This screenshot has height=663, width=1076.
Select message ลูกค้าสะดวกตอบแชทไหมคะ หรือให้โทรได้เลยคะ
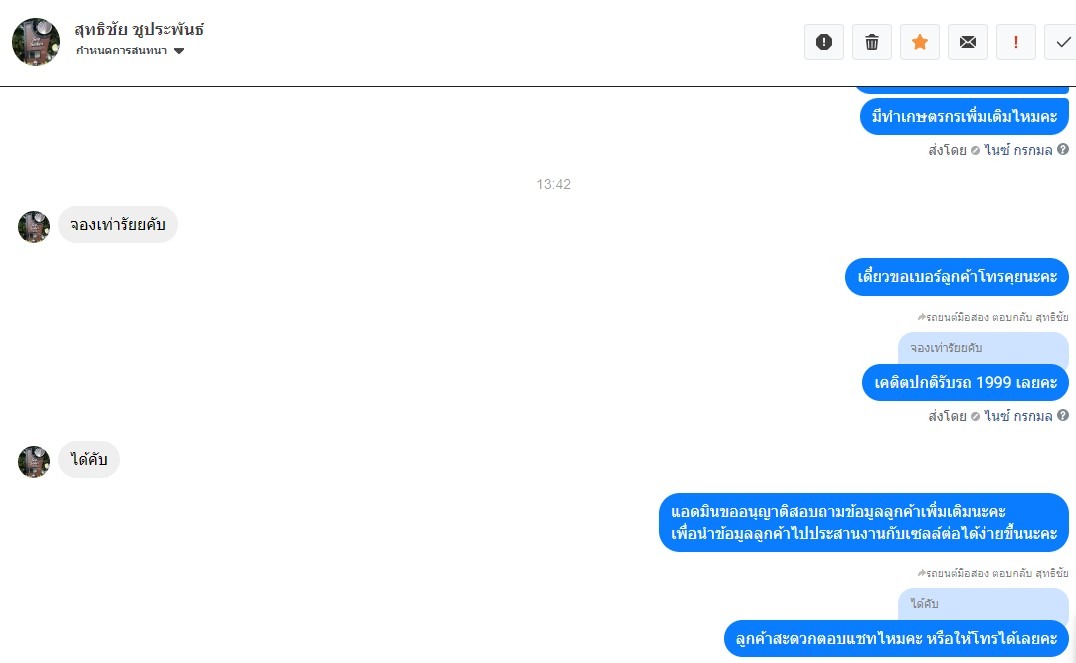tap(896, 639)
